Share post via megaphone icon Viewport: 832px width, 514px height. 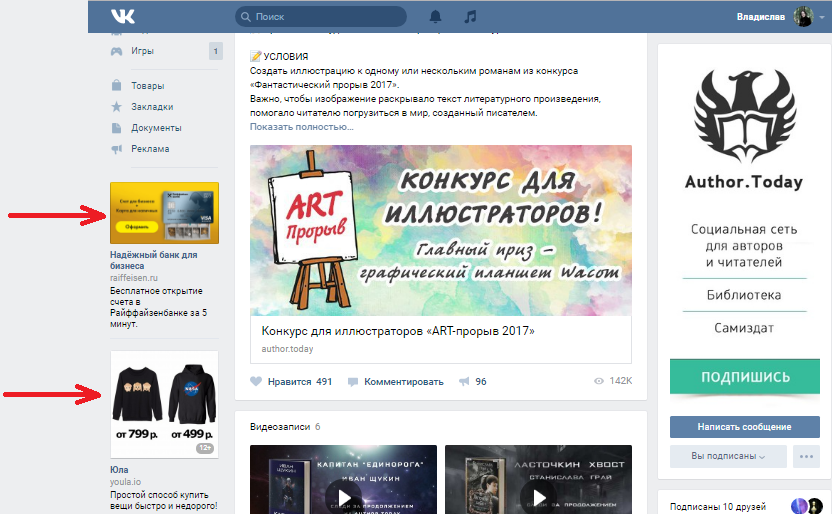pyautogui.click(x=464, y=381)
